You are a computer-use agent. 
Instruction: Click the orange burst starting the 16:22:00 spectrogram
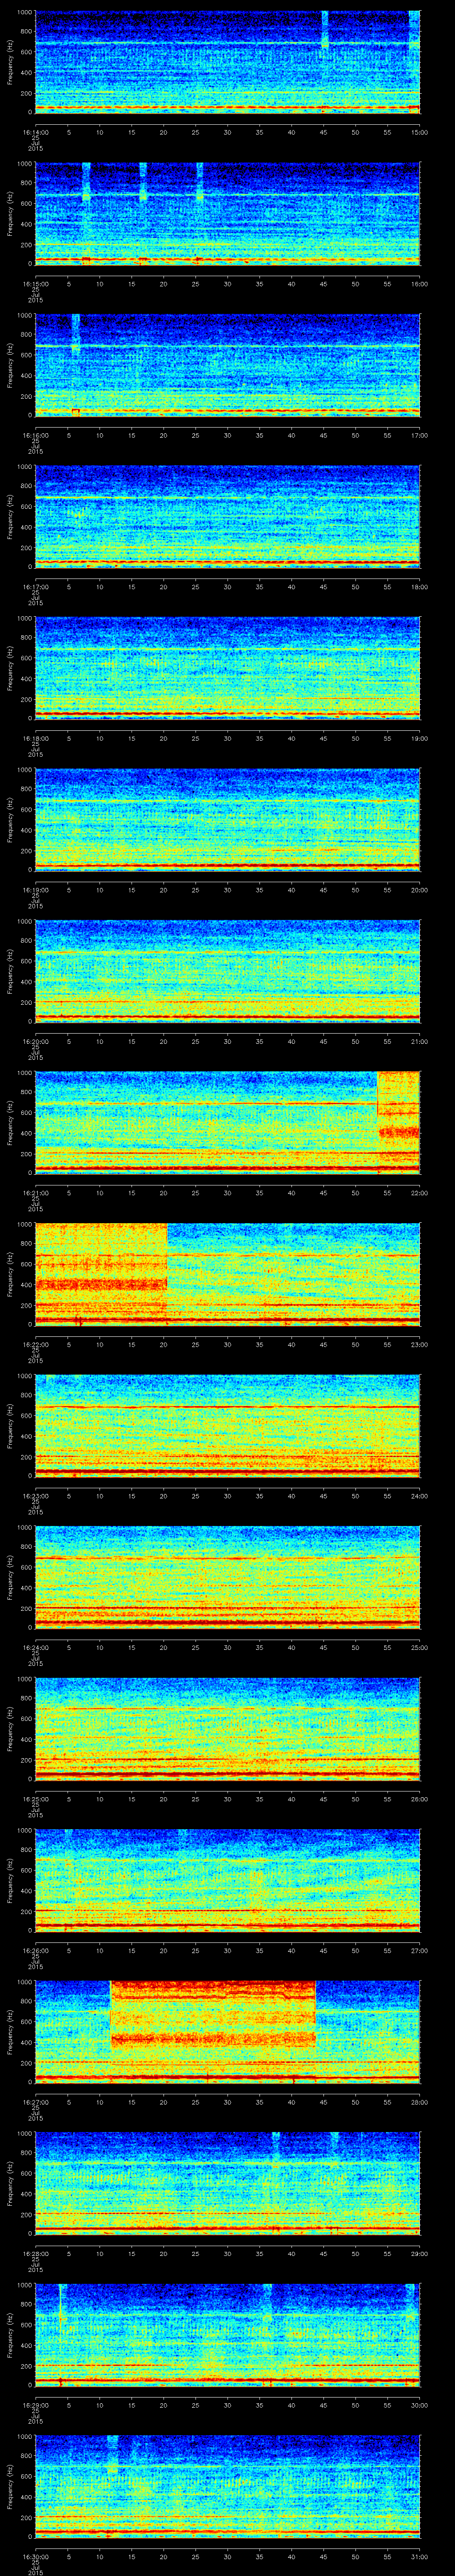pos(101,1274)
